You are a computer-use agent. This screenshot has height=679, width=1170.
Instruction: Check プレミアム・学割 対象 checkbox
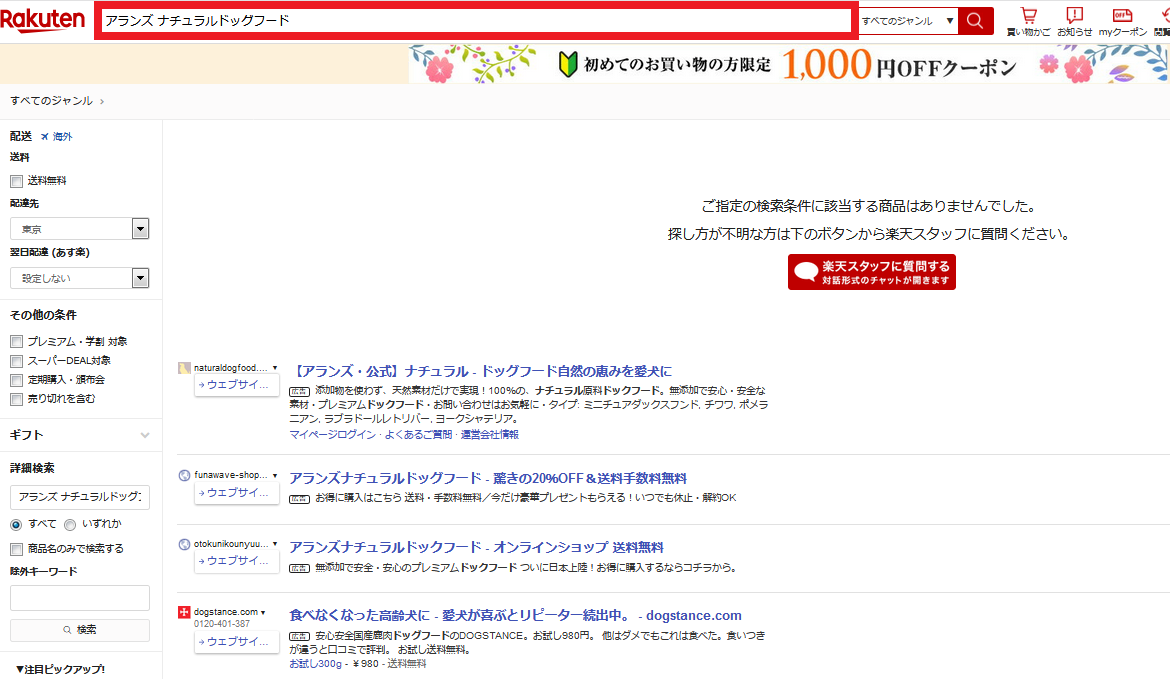coord(16,342)
